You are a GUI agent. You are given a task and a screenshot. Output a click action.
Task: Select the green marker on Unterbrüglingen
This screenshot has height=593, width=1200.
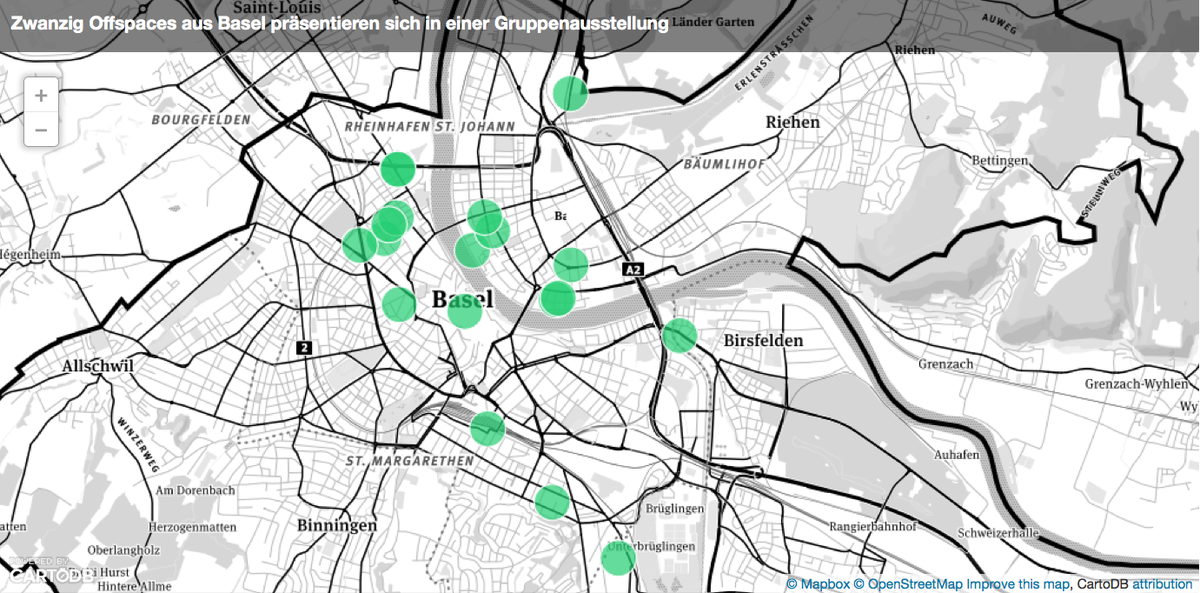point(618,558)
